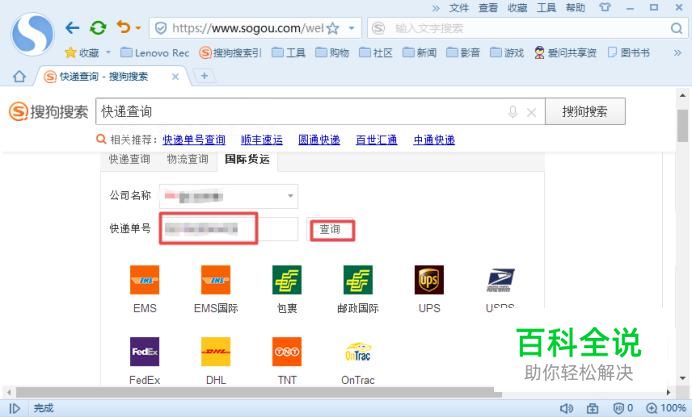
Task: Open the 游戏 bookmark folder
Action: [507, 53]
